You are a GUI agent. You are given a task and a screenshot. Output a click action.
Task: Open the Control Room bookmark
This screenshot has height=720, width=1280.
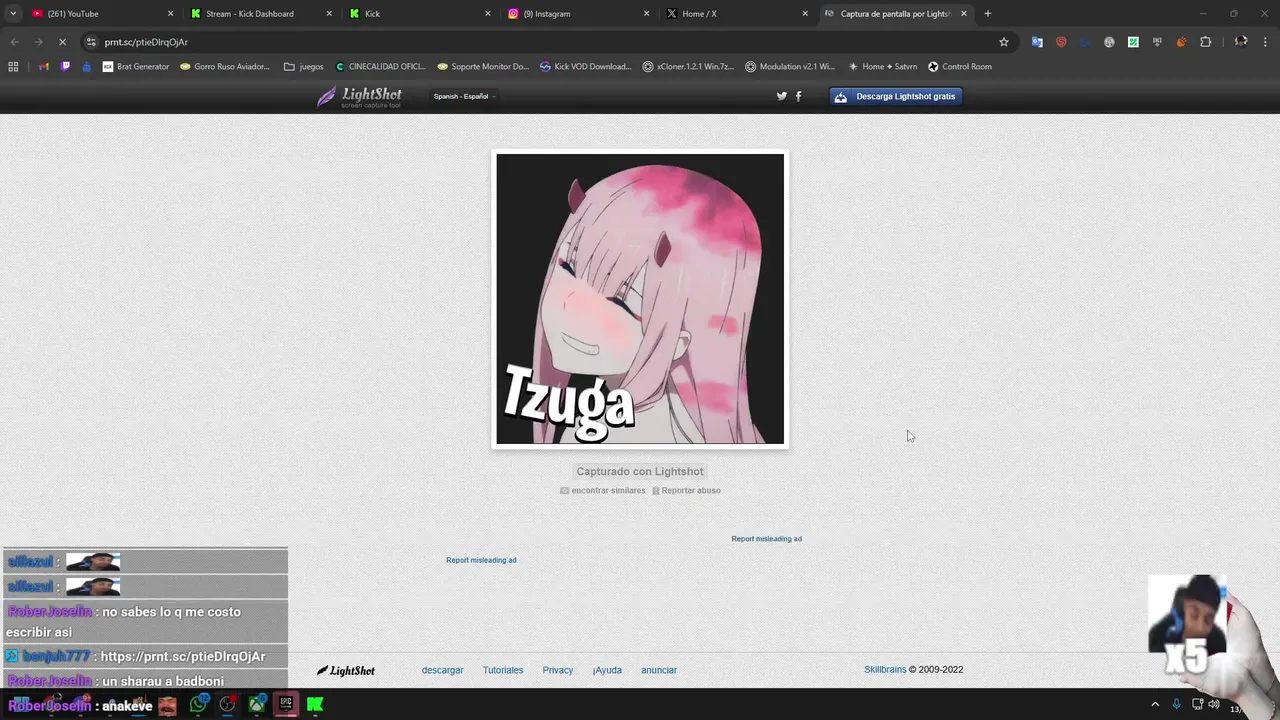[960, 67]
